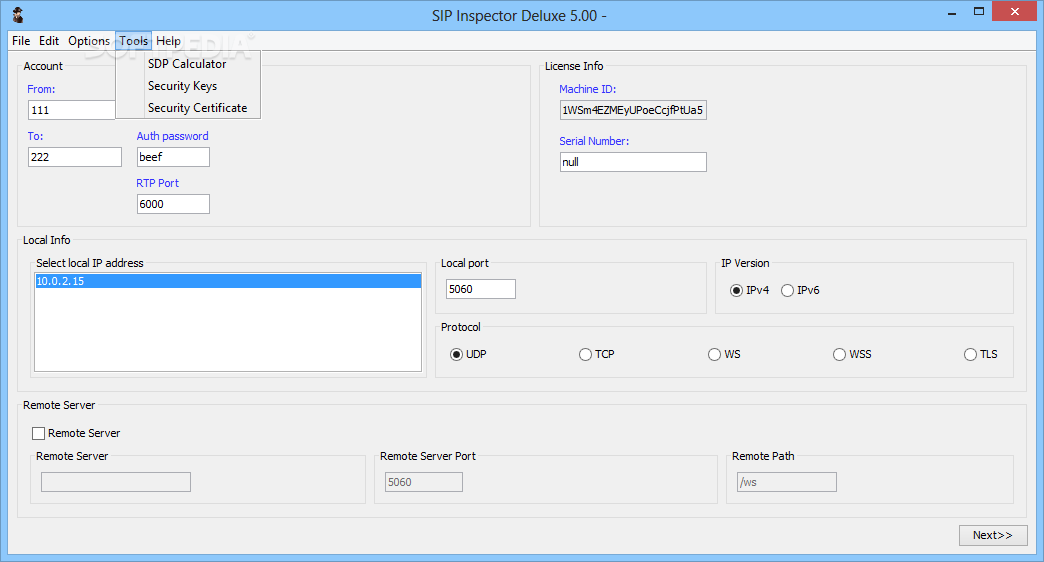This screenshot has height=562, width=1044.
Task: Click the Local port field
Action: pyautogui.click(x=481, y=289)
